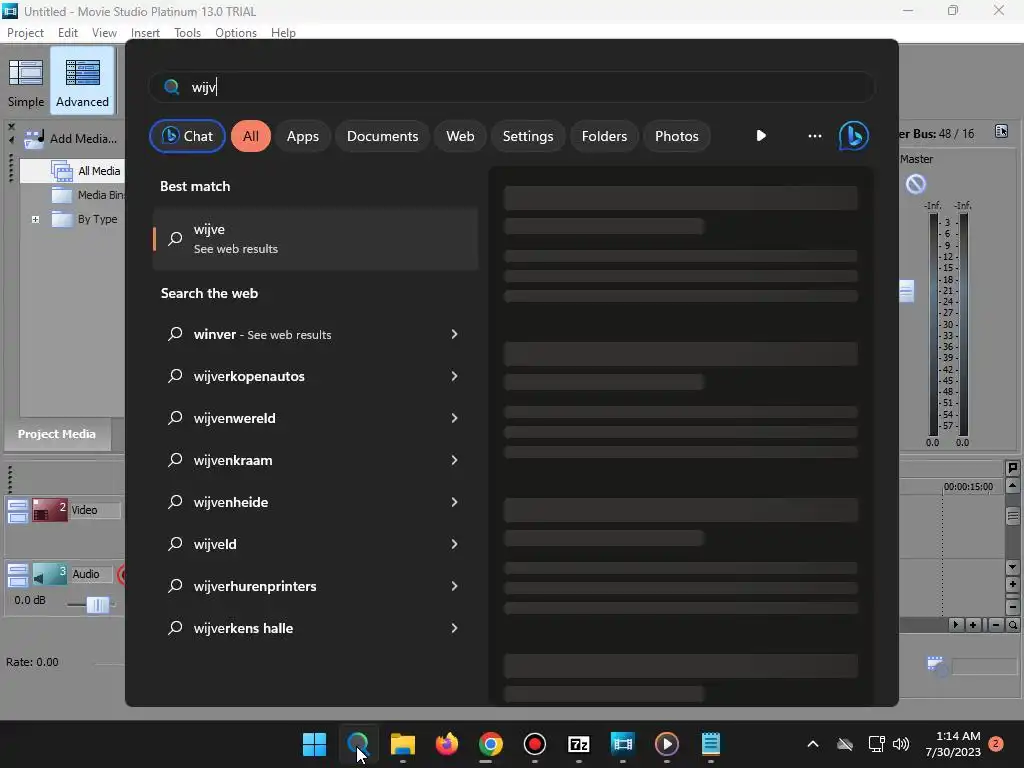
Task: Expand wijverkens halle suggestion arrow
Action: point(454,628)
